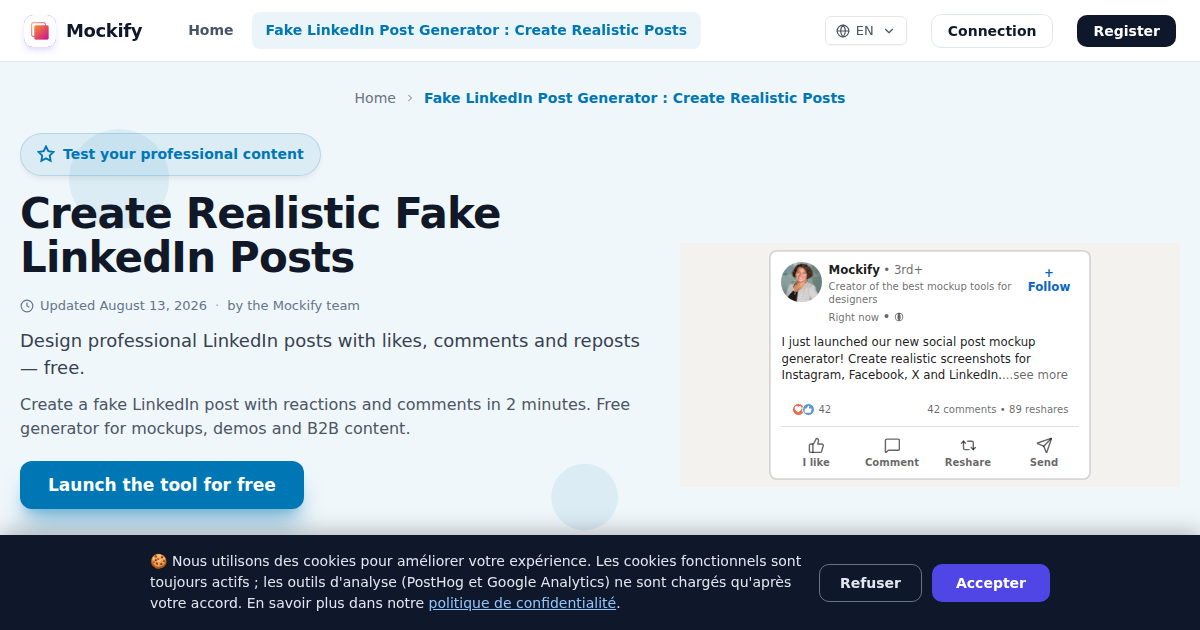Click the Comment speech bubble icon
Screen dimensions: 1200x630
point(892,445)
